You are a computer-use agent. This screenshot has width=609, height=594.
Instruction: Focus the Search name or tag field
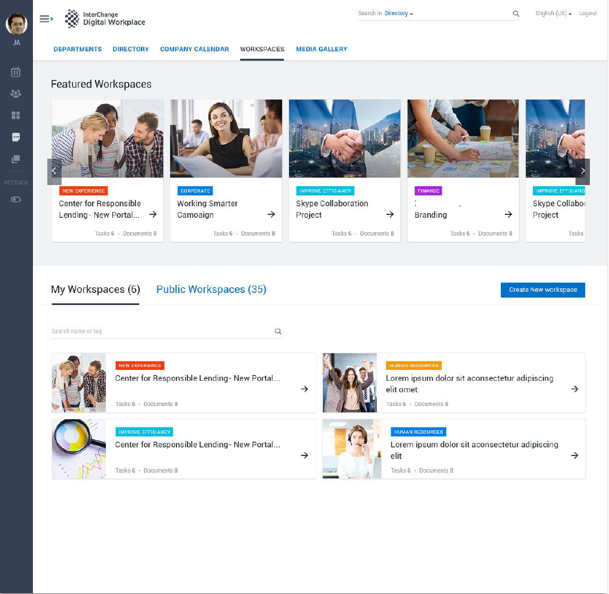click(167, 331)
